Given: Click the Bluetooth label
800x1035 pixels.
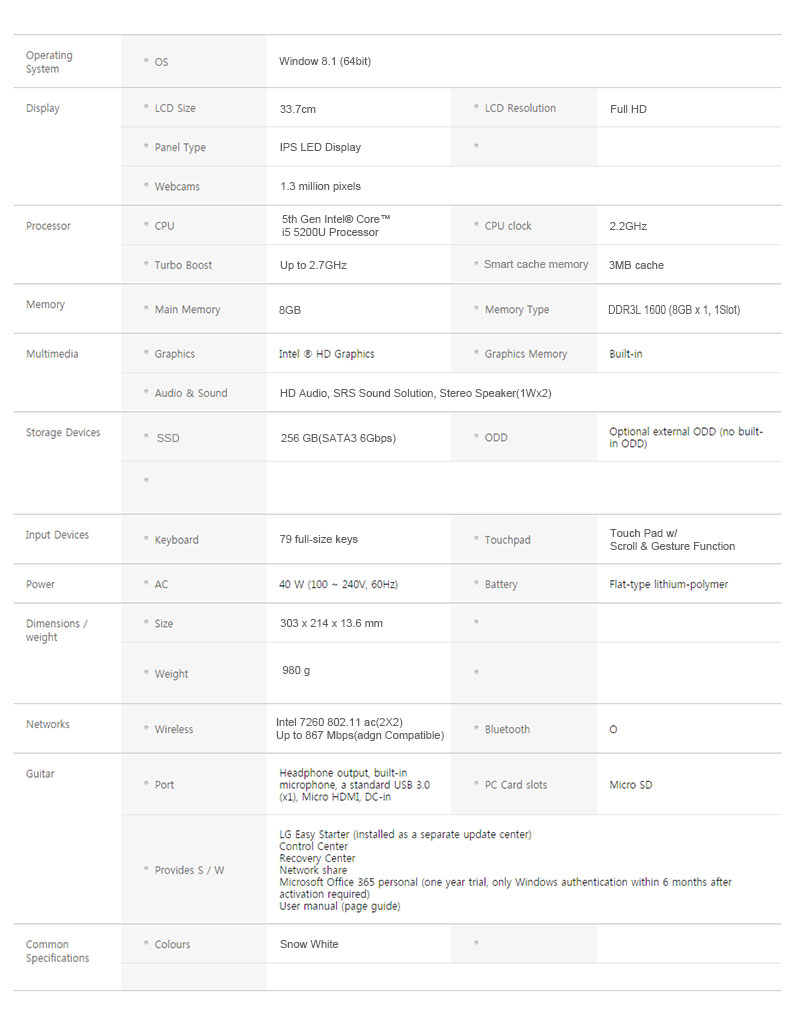Looking at the screenshot, I should [x=507, y=729].
